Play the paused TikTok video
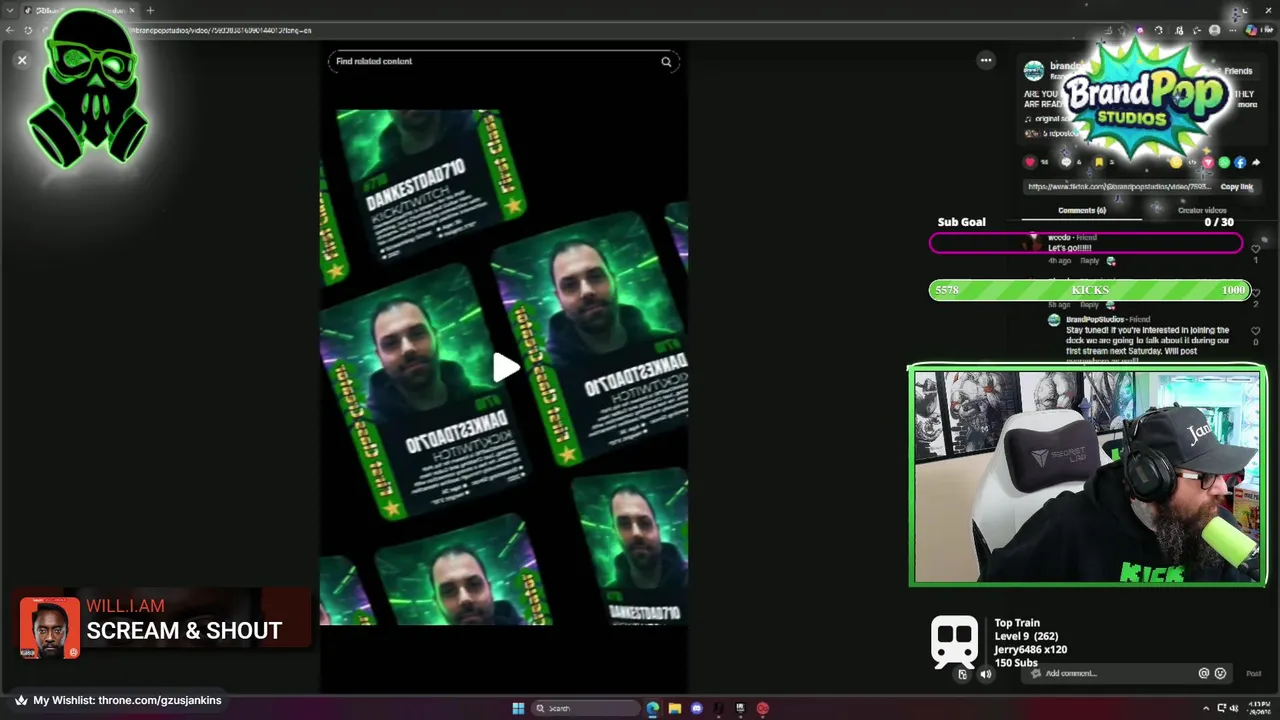1280x720 pixels. [x=505, y=368]
